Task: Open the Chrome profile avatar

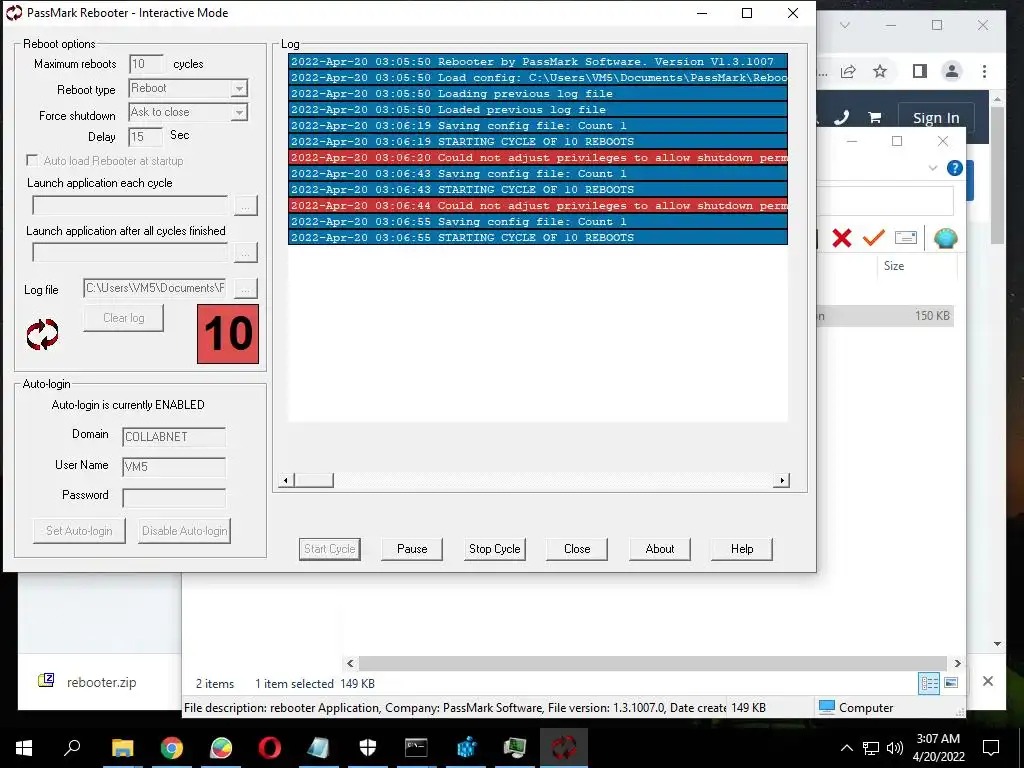Action: pyautogui.click(x=952, y=71)
